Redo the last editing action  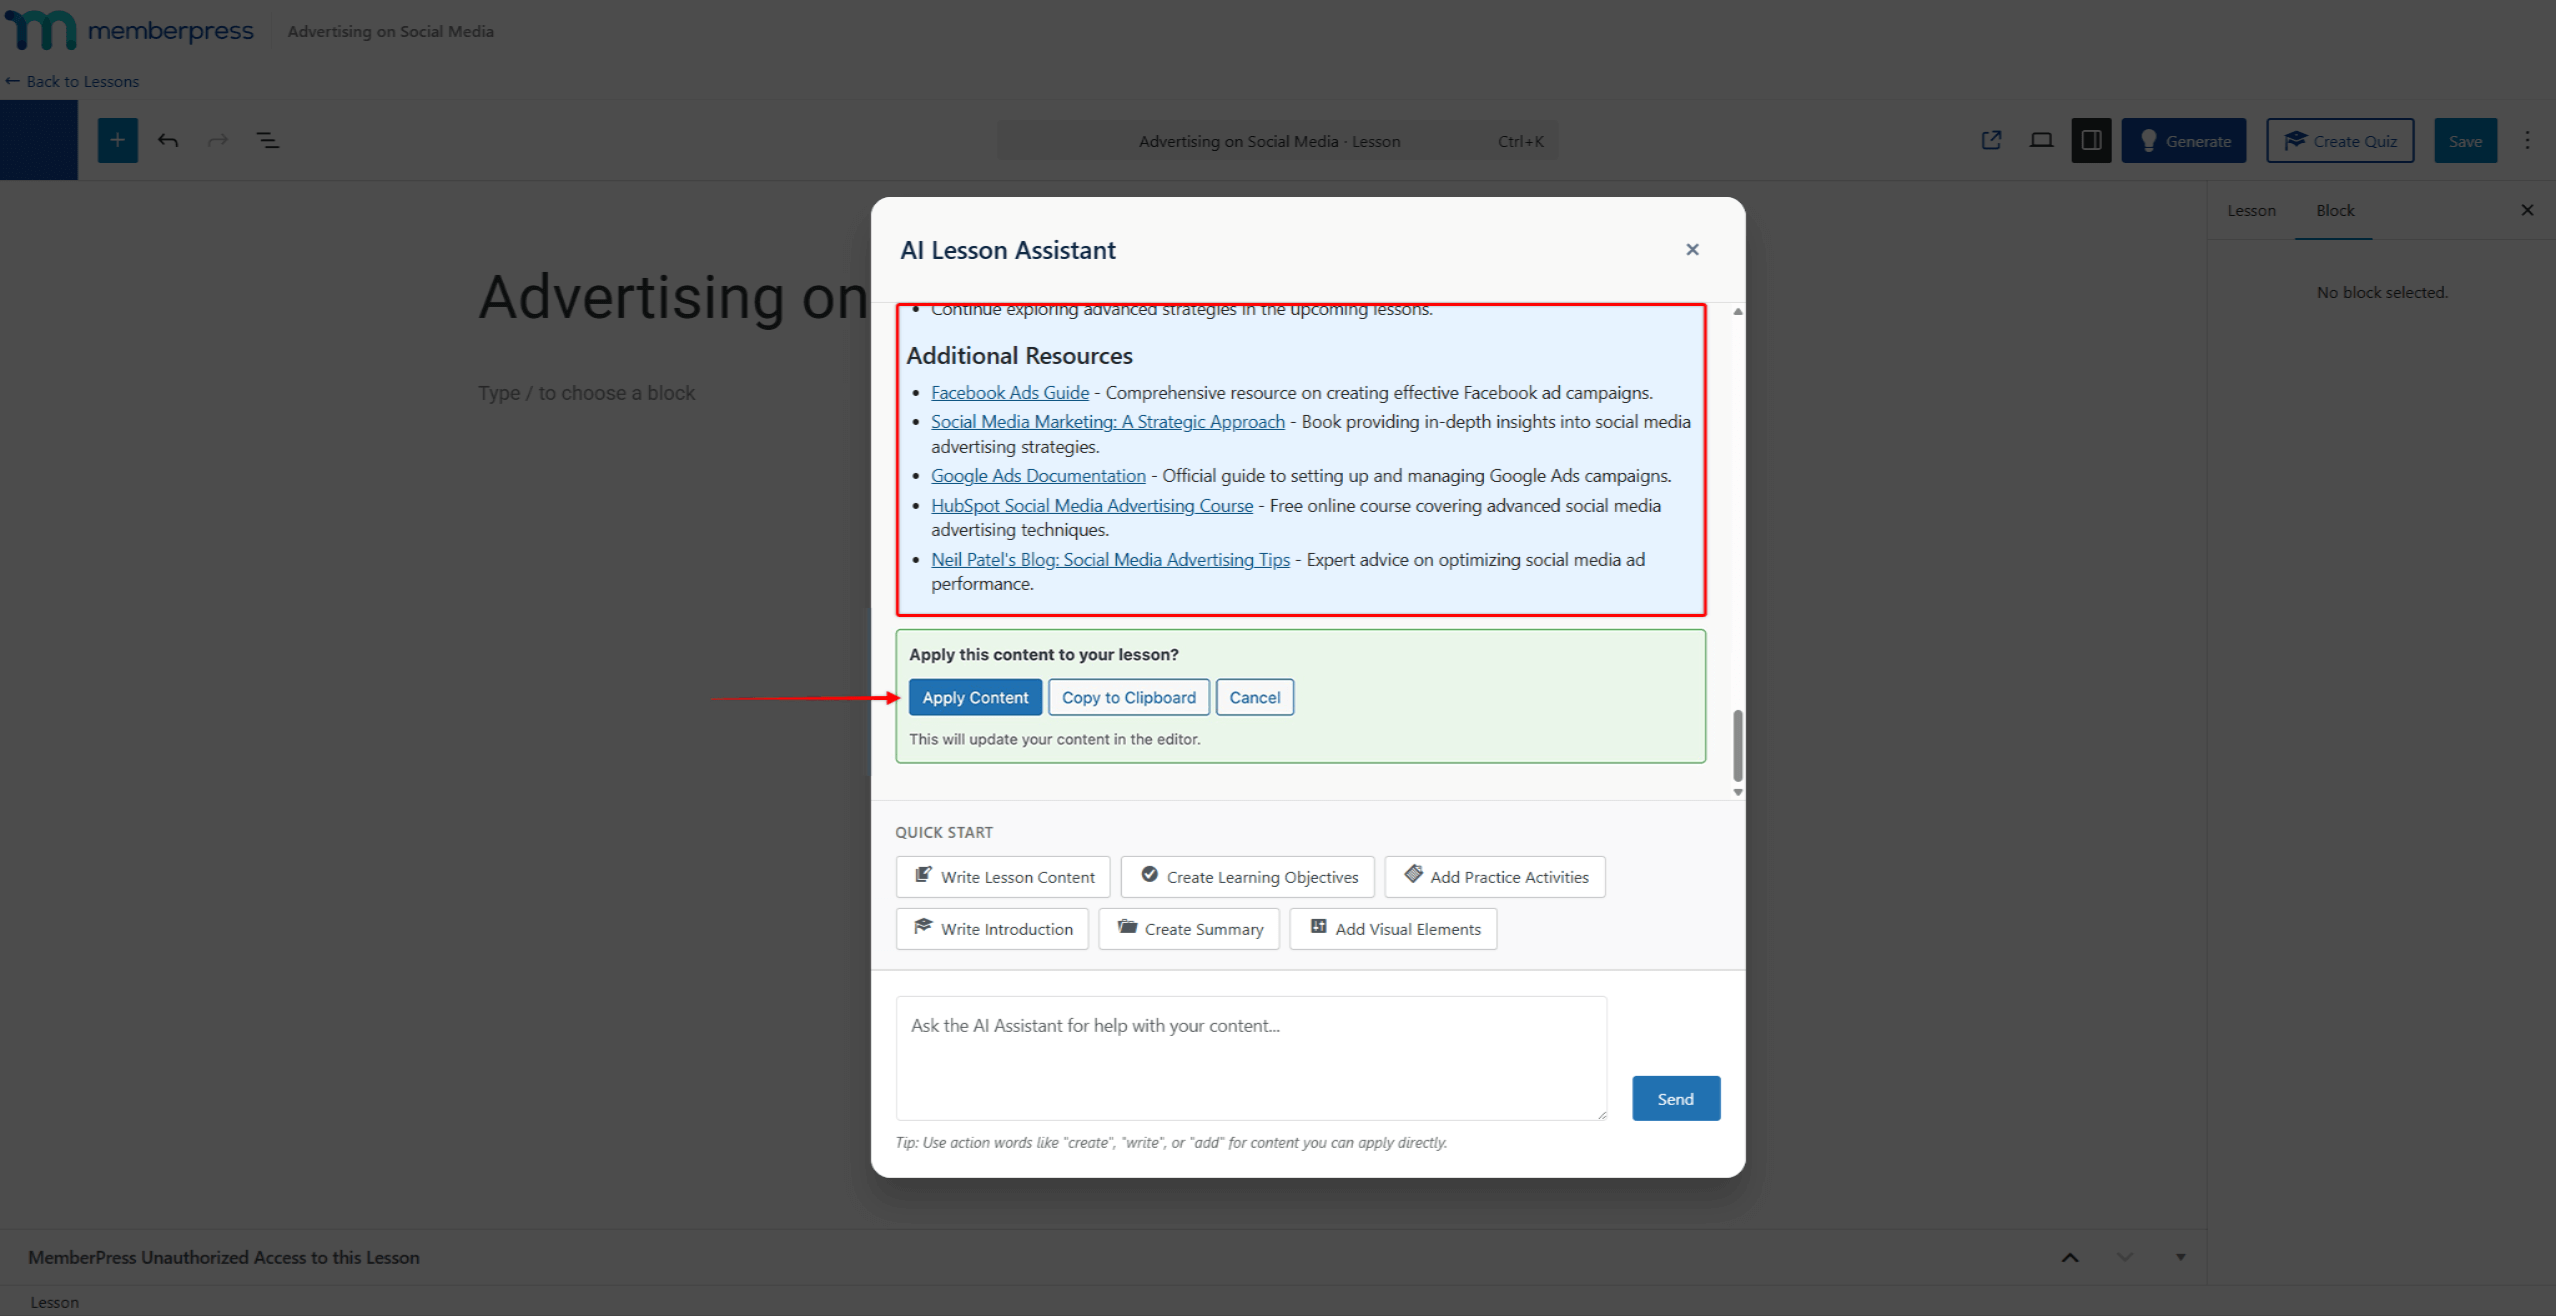pos(217,140)
